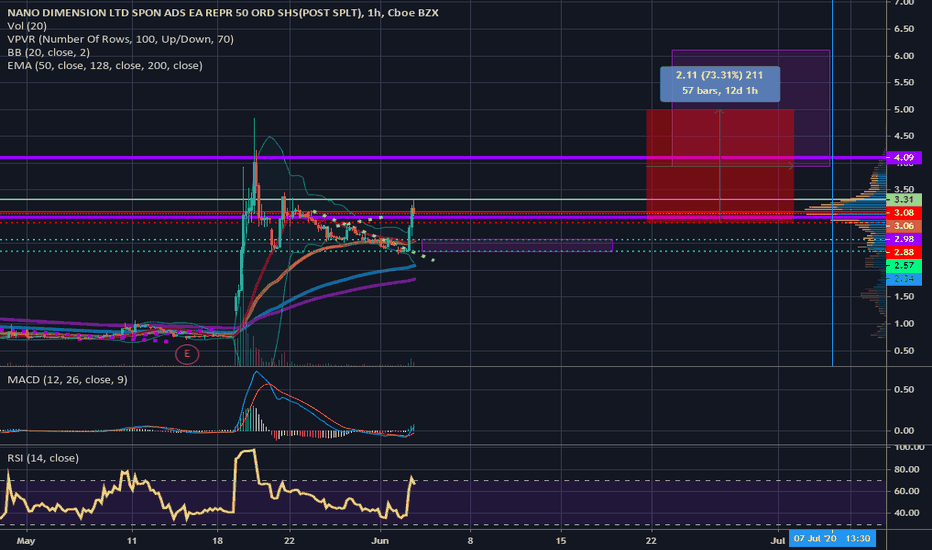Click the '07 Jul '20 13:30' date label
This screenshot has height=550, width=932.
coord(832,539)
